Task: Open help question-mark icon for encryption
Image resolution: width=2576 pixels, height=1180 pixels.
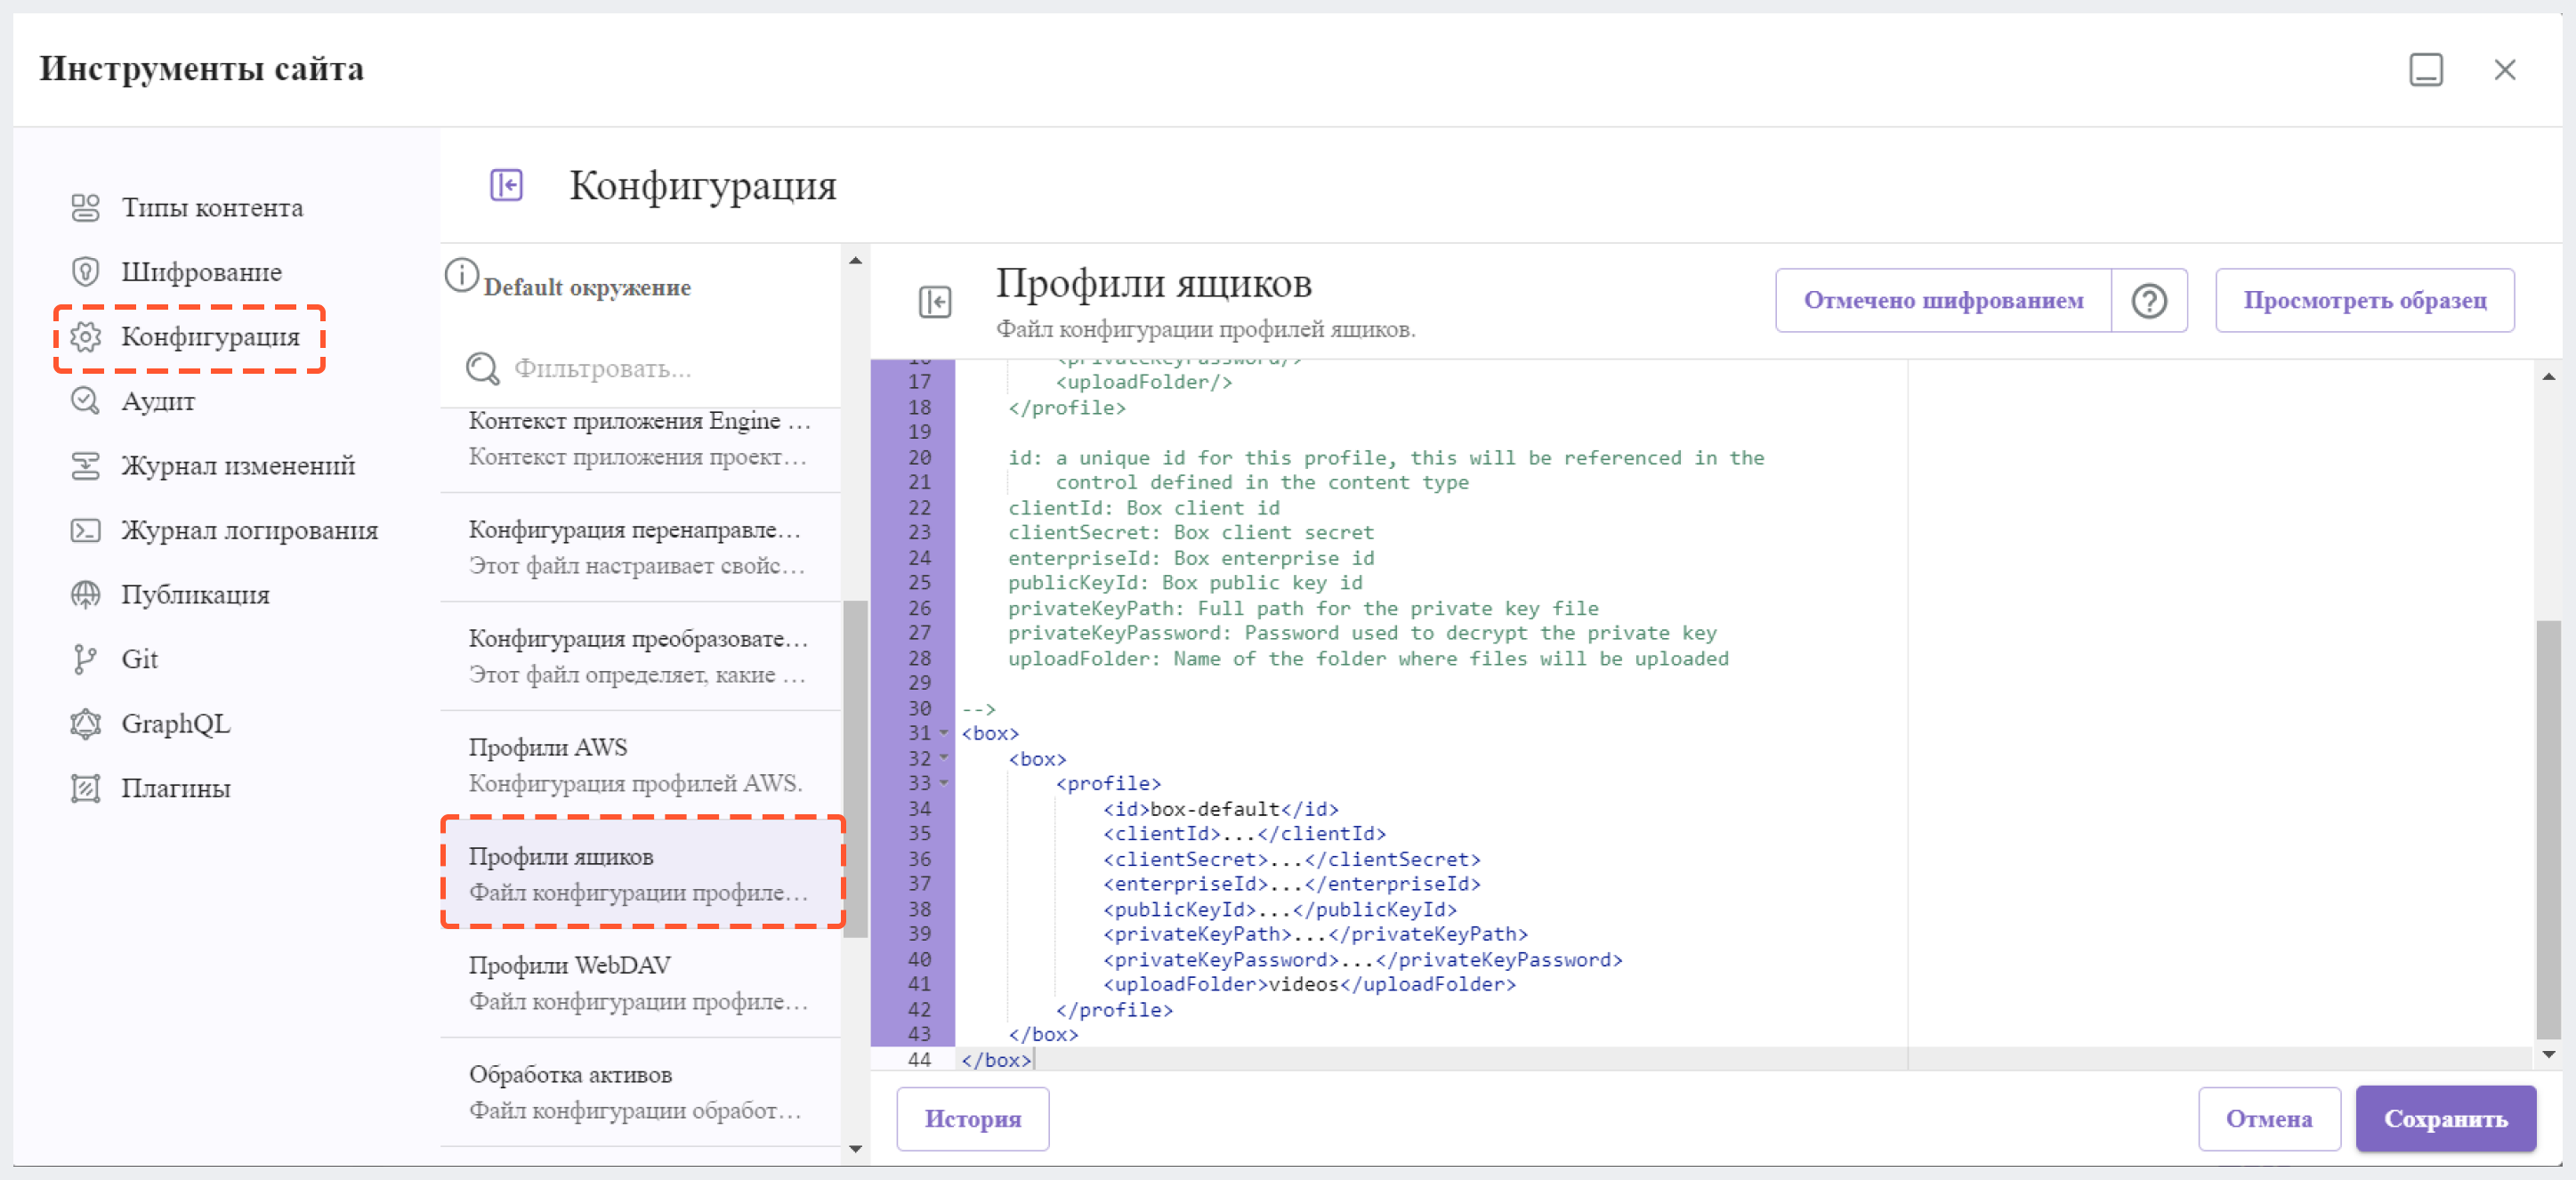Action: tap(2149, 301)
